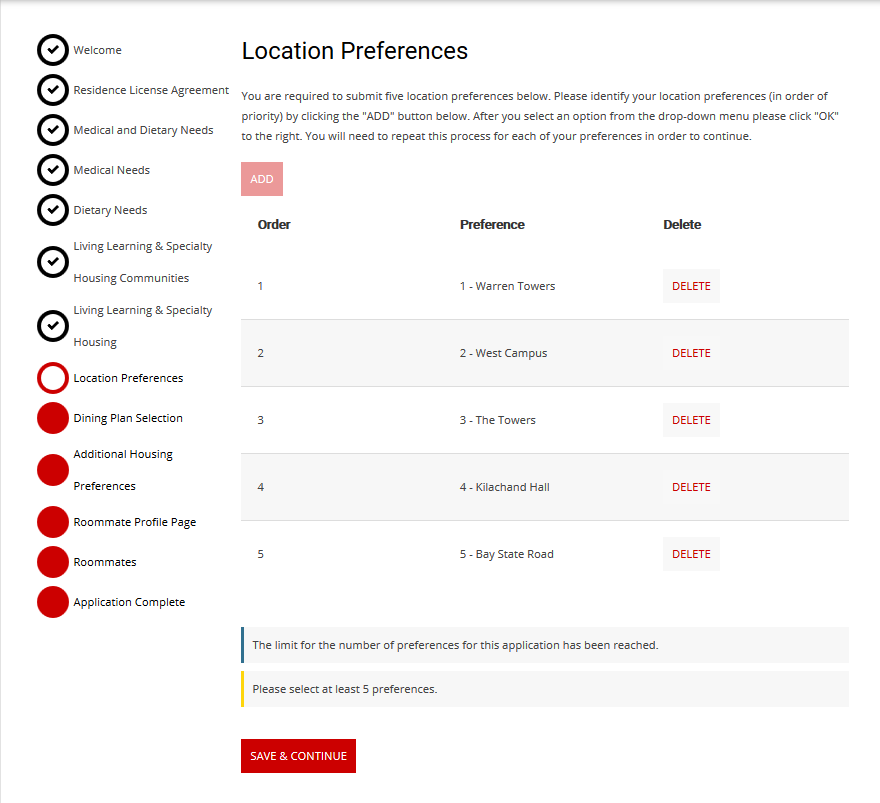Delete the Warren Towers preference

point(691,286)
